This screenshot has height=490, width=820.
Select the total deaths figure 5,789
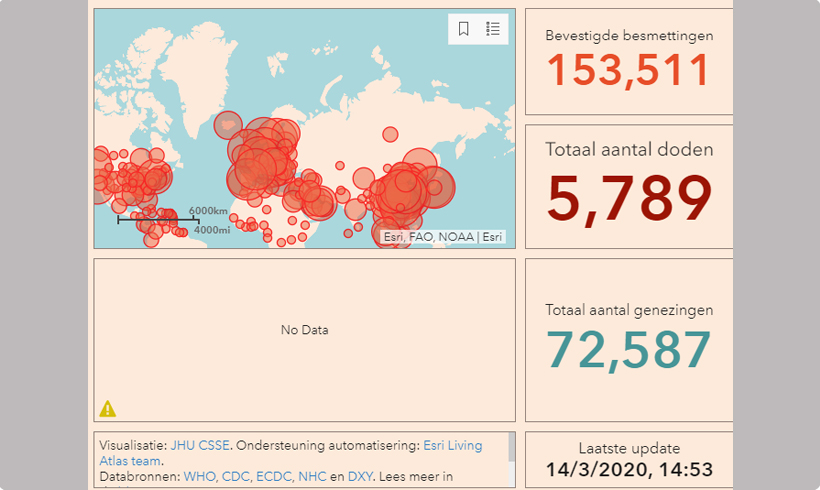628,198
